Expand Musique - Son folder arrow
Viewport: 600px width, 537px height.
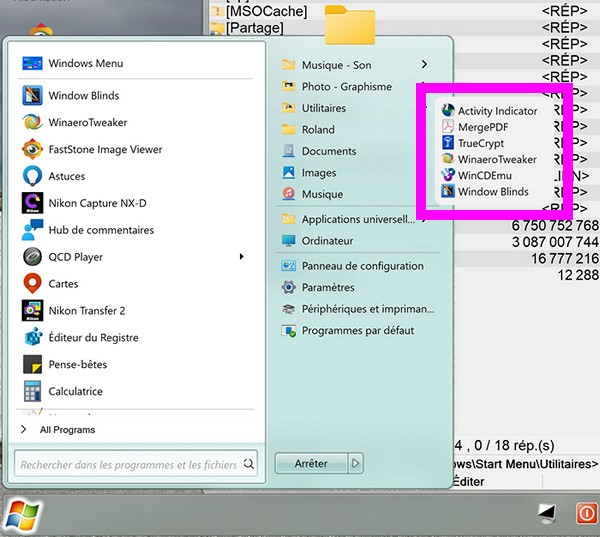pyautogui.click(x=424, y=64)
